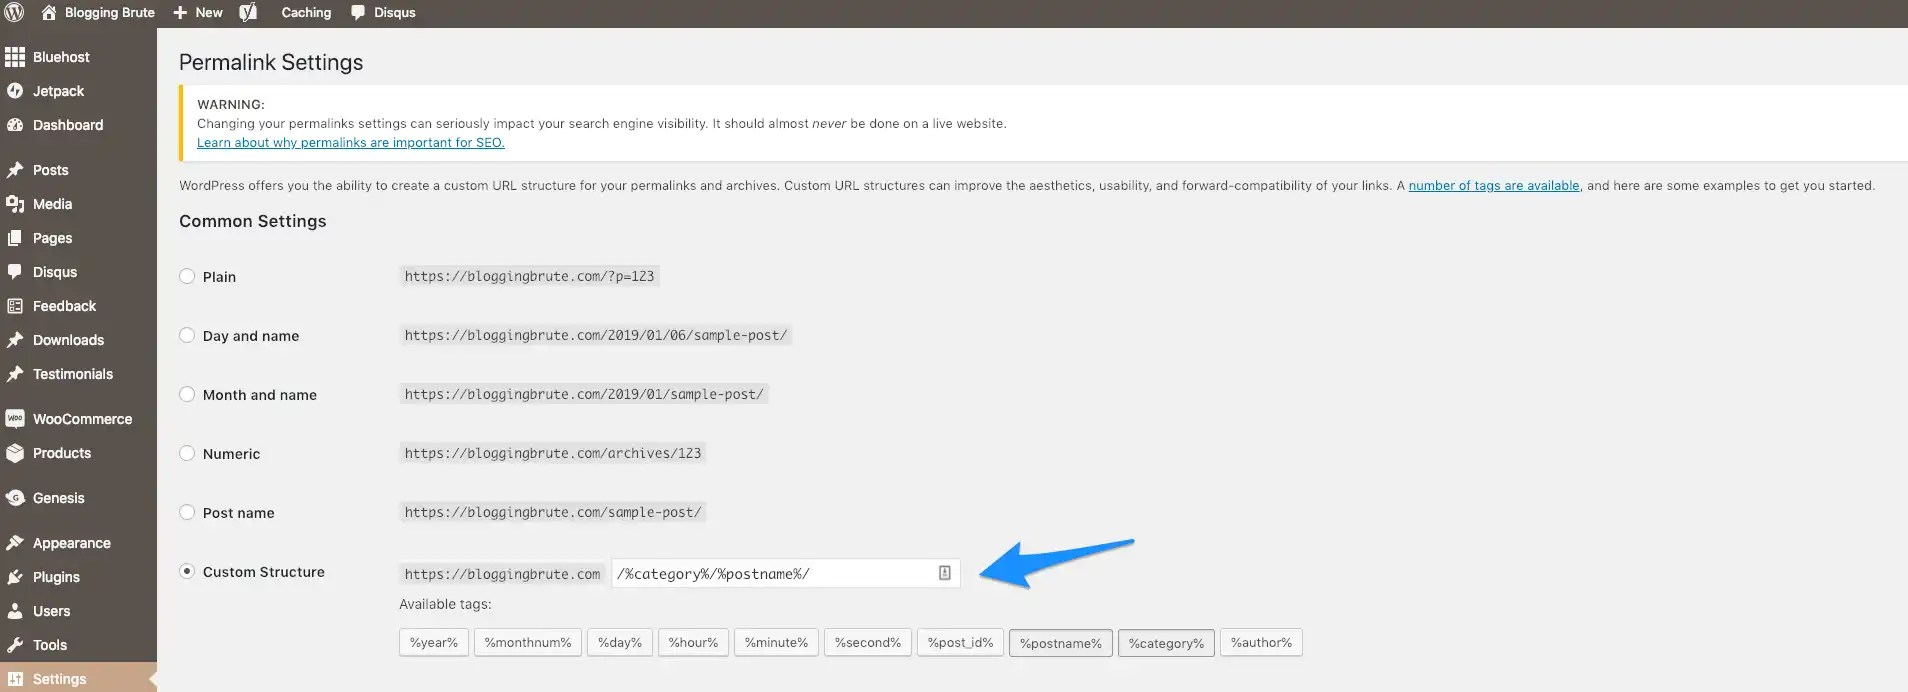
Task: Click the Media icon in sidebar
Action: coord(15,204)
